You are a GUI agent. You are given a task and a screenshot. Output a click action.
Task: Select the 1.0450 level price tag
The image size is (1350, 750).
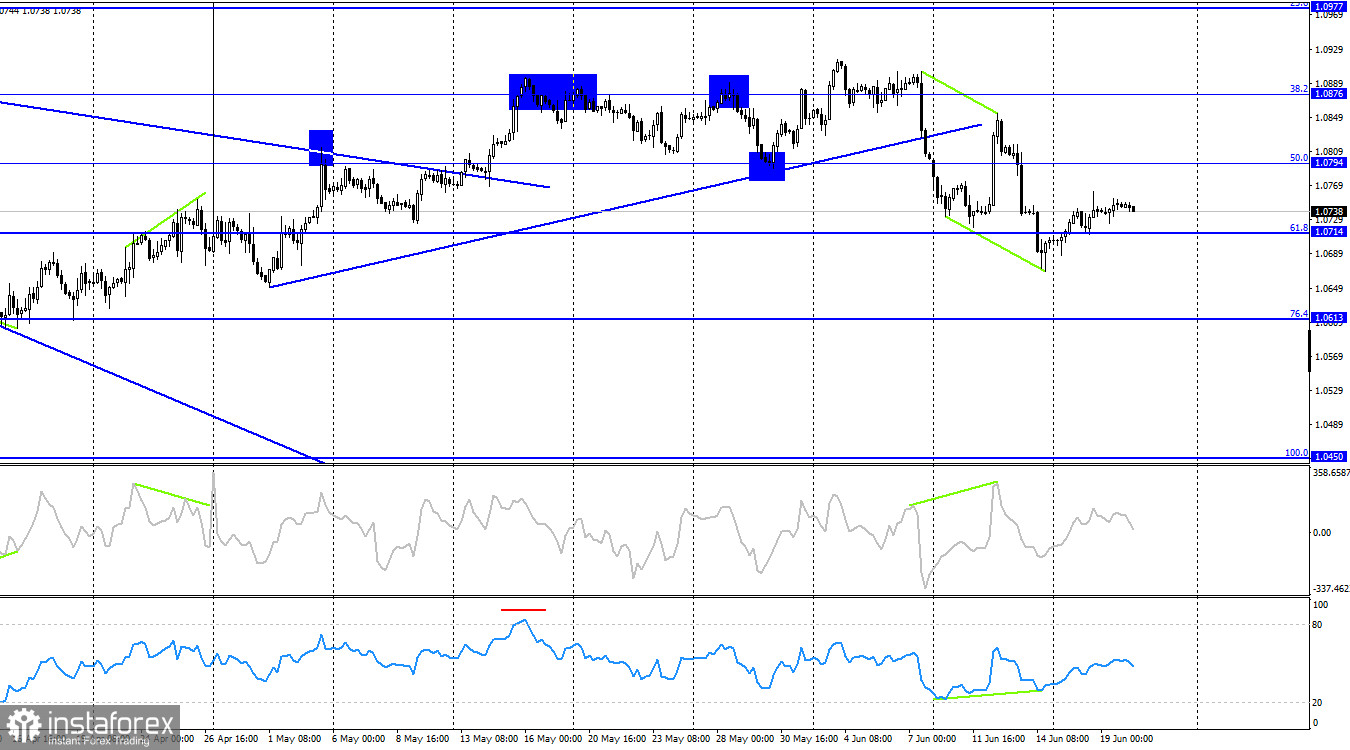(1329, 456)
